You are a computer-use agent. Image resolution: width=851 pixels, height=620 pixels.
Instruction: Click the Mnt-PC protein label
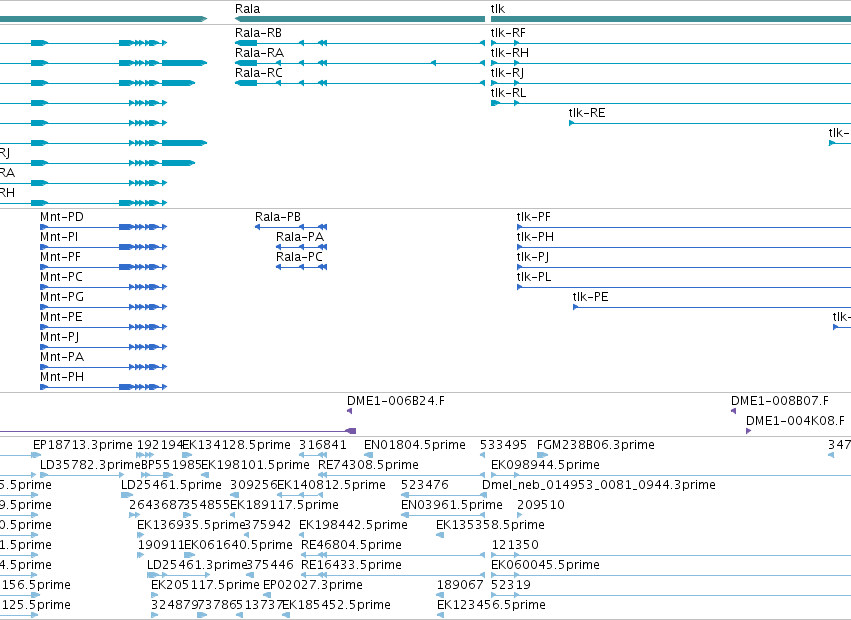(61, 277)
